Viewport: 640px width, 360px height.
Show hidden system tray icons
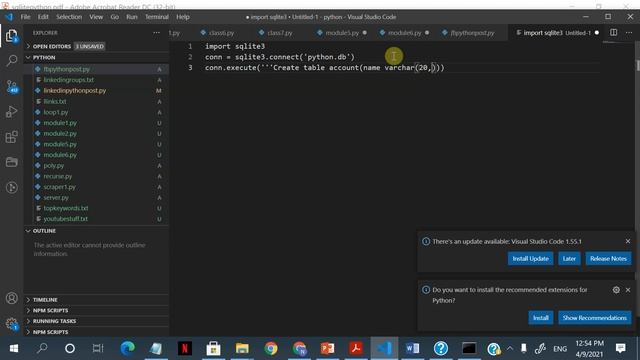(x=510, y=348)
